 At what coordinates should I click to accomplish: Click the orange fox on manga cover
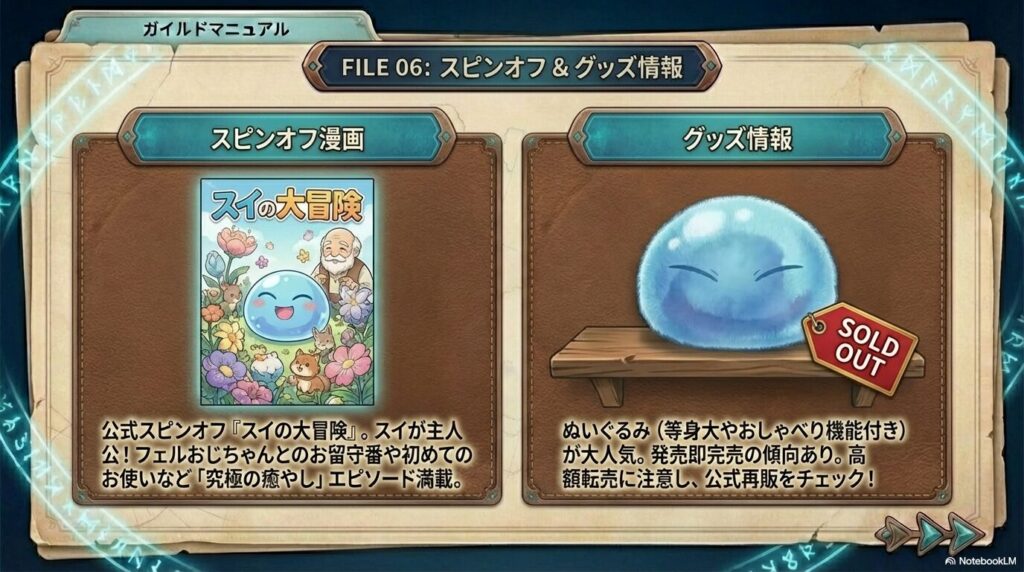coord(310,370)
